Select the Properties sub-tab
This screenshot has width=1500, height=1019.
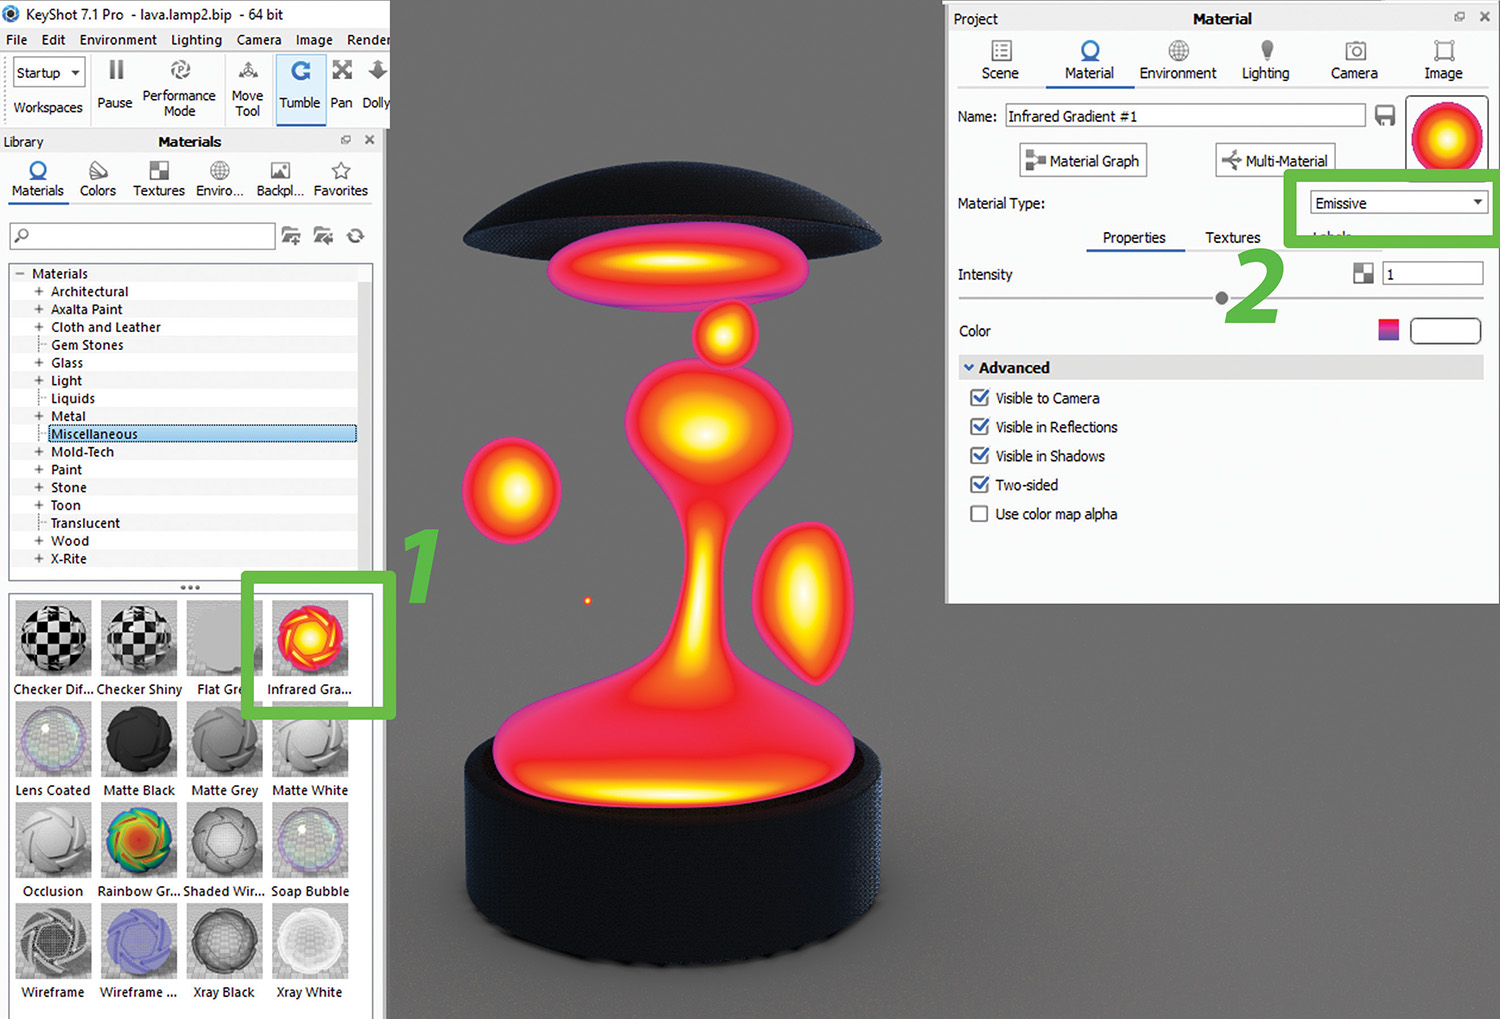click(1134, 238)
